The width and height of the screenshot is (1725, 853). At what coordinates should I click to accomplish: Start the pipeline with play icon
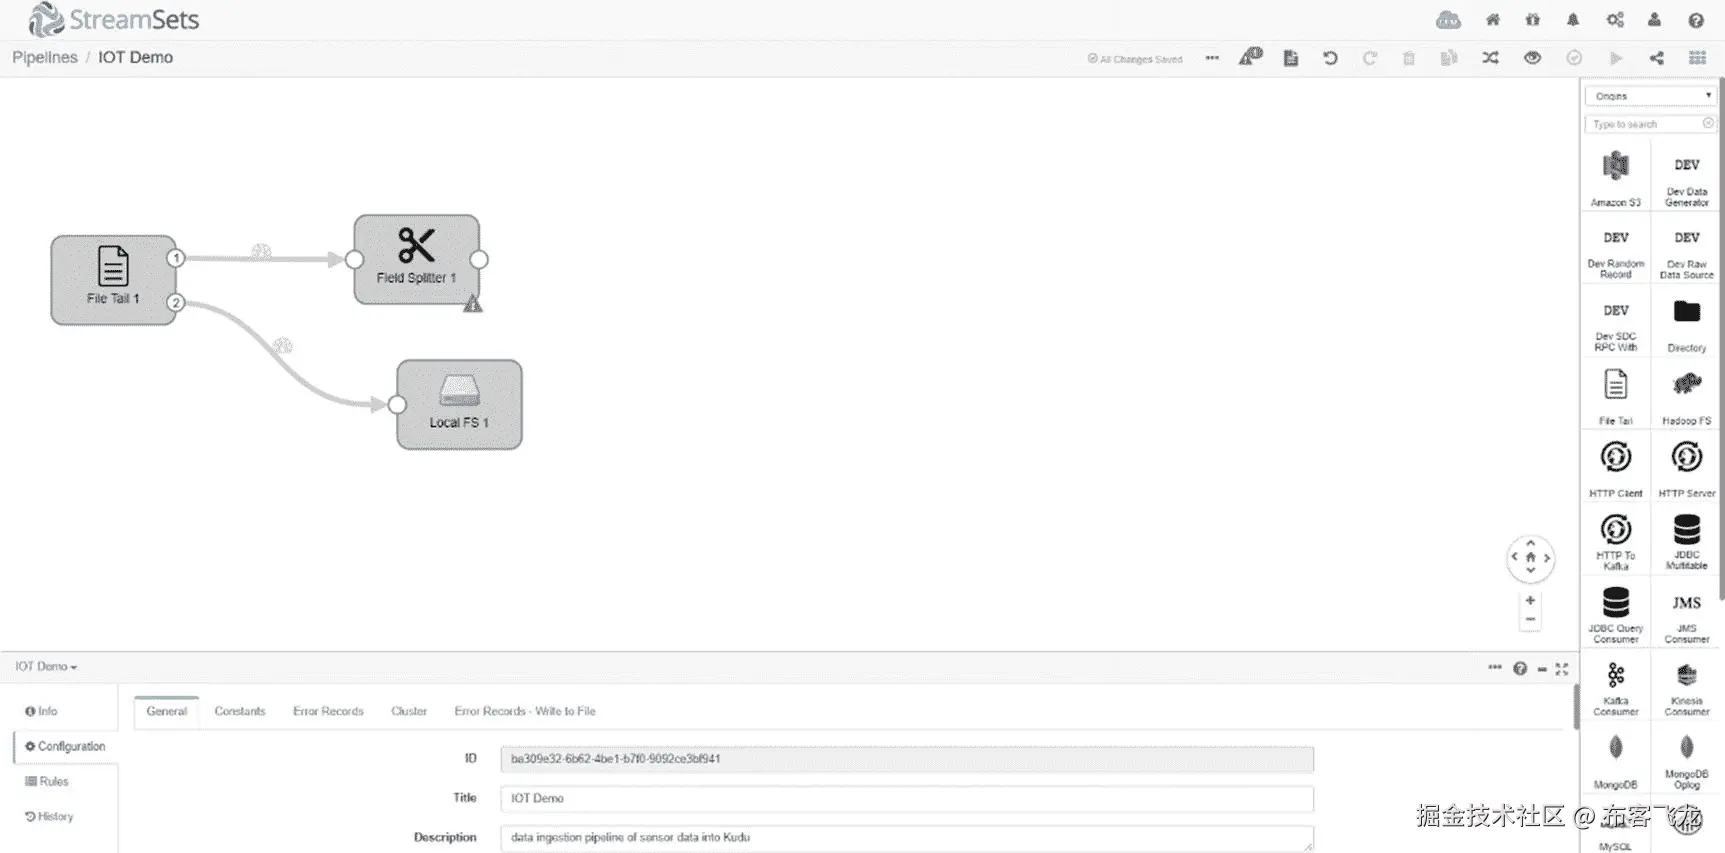pyautogui.click(x=1615, y=58)
